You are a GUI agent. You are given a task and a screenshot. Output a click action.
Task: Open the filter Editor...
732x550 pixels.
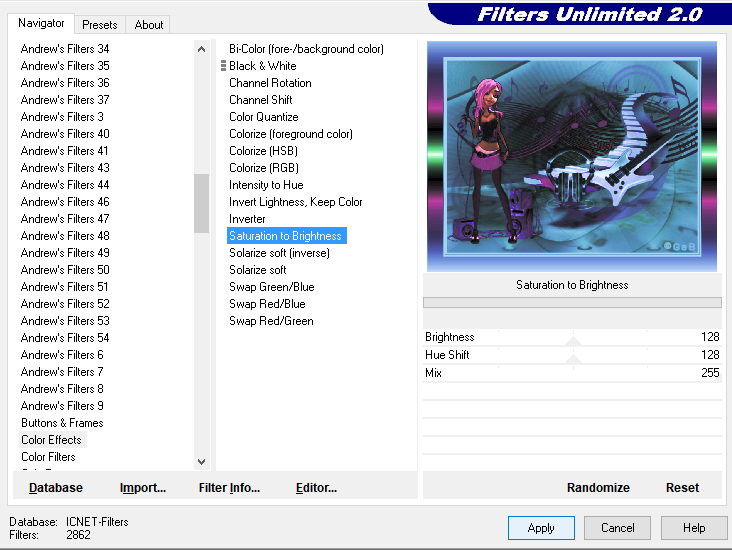[316, 487]
